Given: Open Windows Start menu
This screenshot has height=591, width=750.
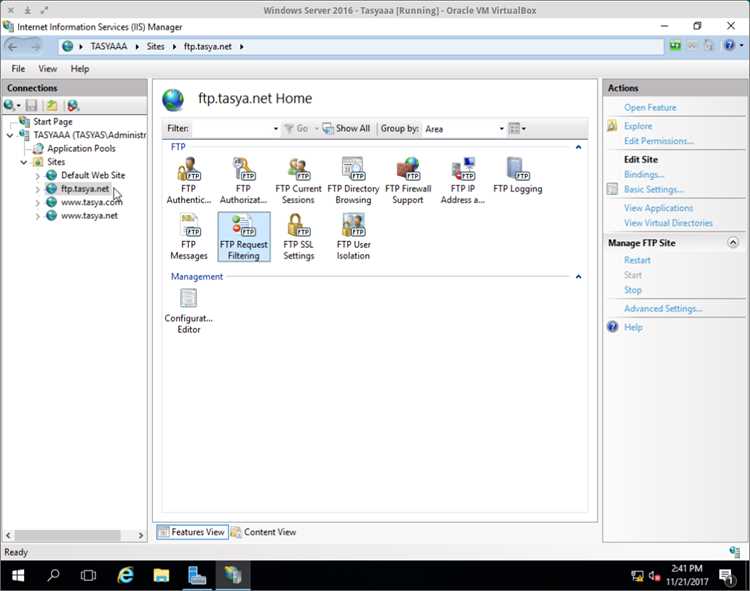Looking at the screenshot, I should [18, 575].
